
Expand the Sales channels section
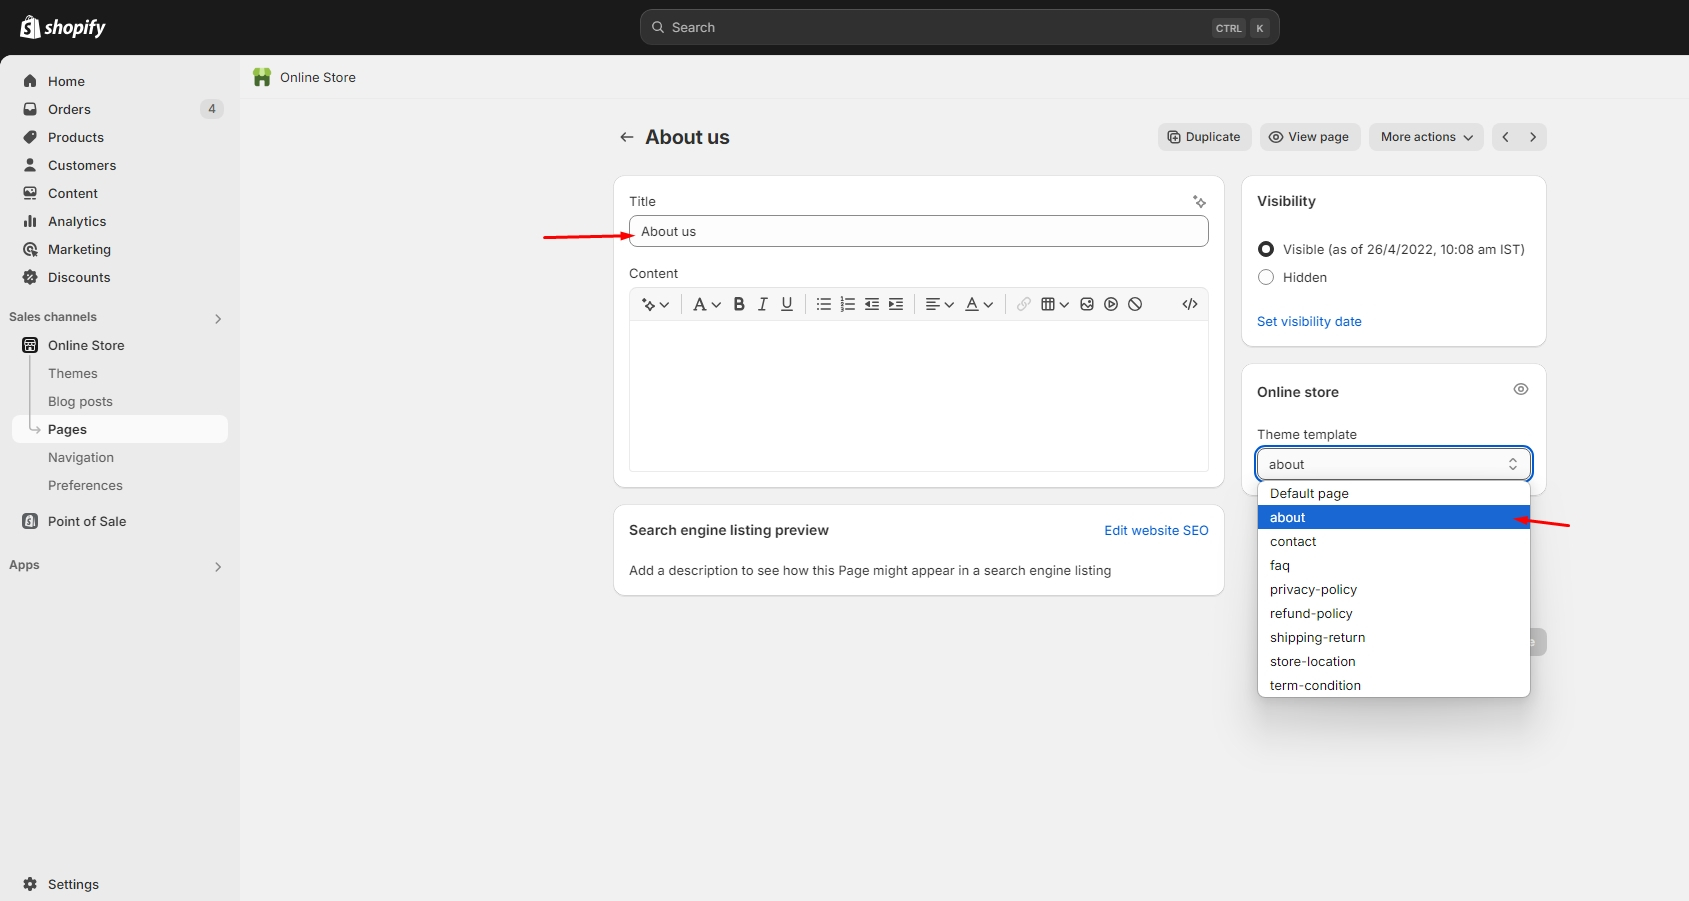(218, 318)
